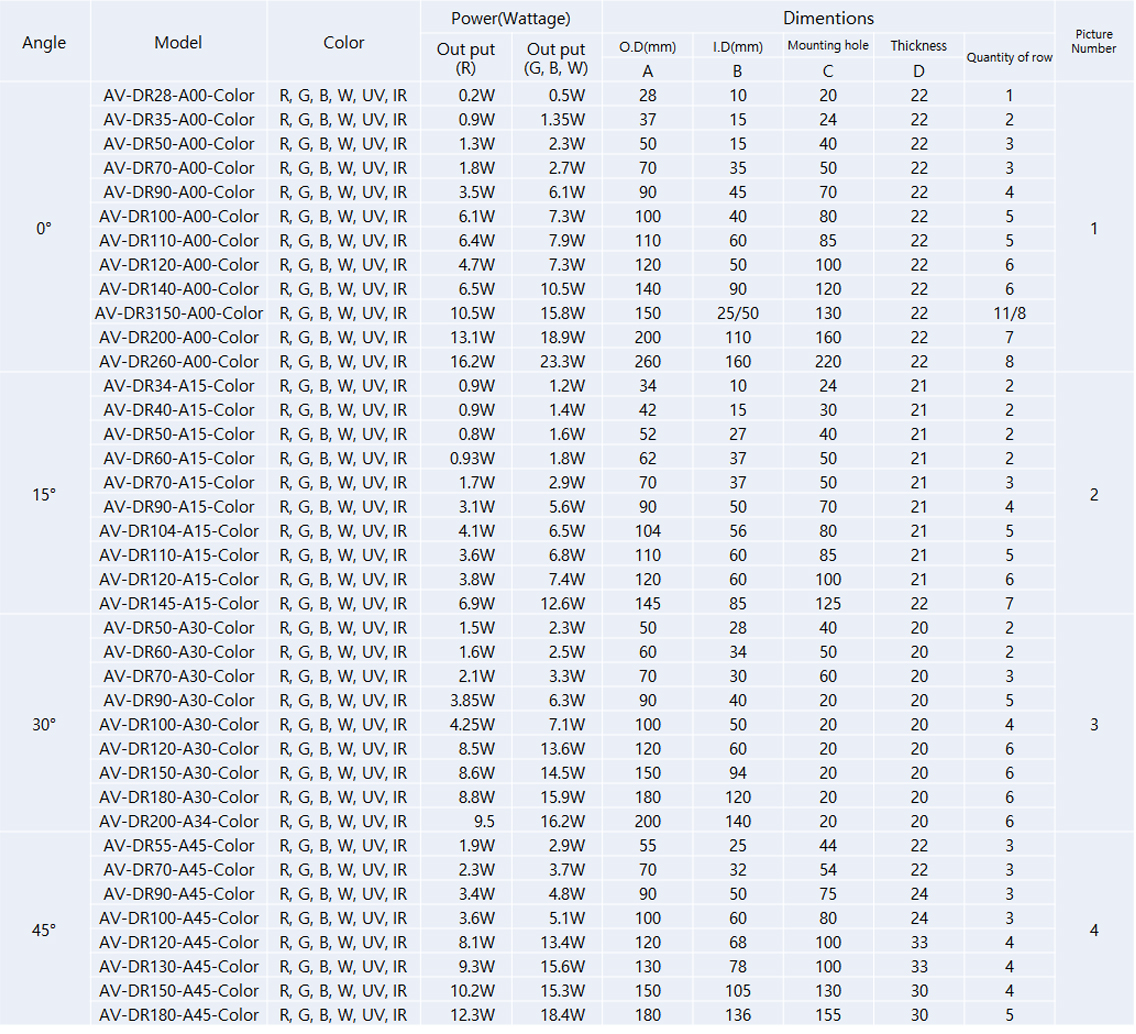Image resolution: width=1136 pixels, height=1034 pixels.
Task: Select the AV-DR180-A45-Color model cell
Action: [x=178, y=1015]
